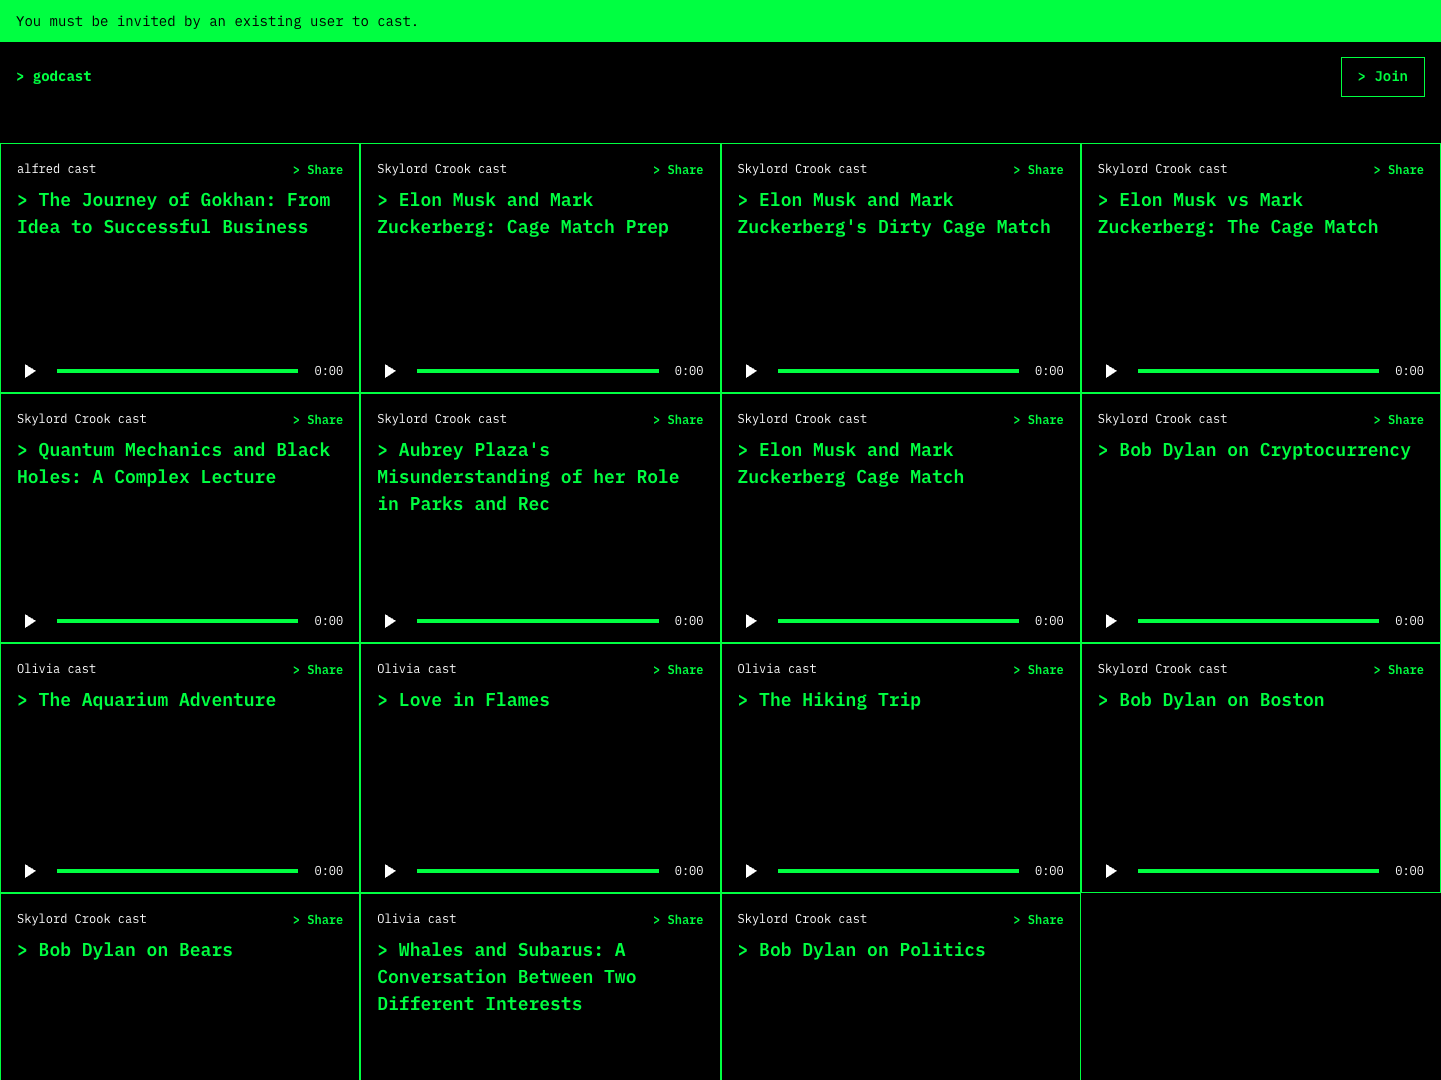Click the Join button
The image size is (1441, 1080).
pos(1383,76)
